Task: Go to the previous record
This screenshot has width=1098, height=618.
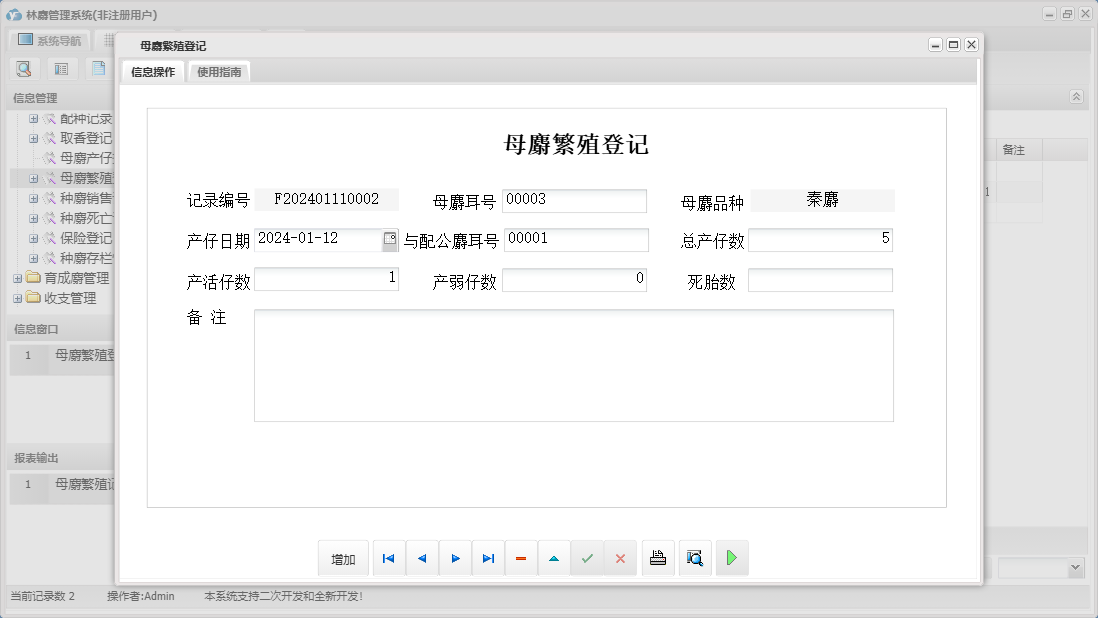Action: pos(421,559)
